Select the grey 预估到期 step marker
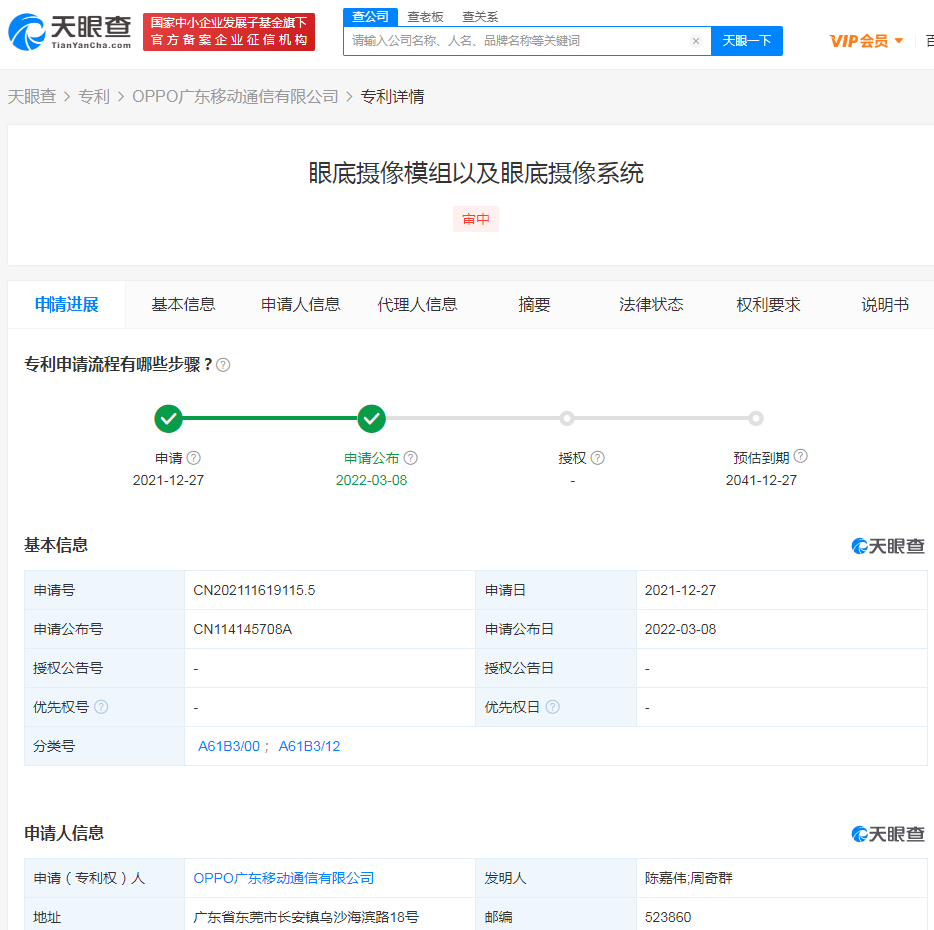The image size is (934, 930). [756, 418]
